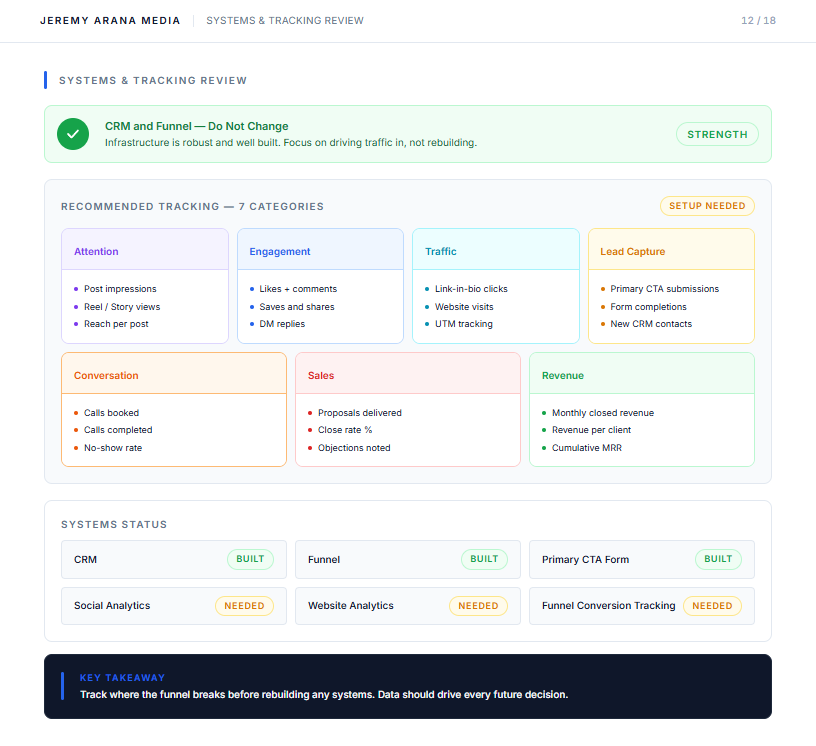
Task: Click the 'Recommended Tracking — 7 Categories' heading
Action: [193, 207]
